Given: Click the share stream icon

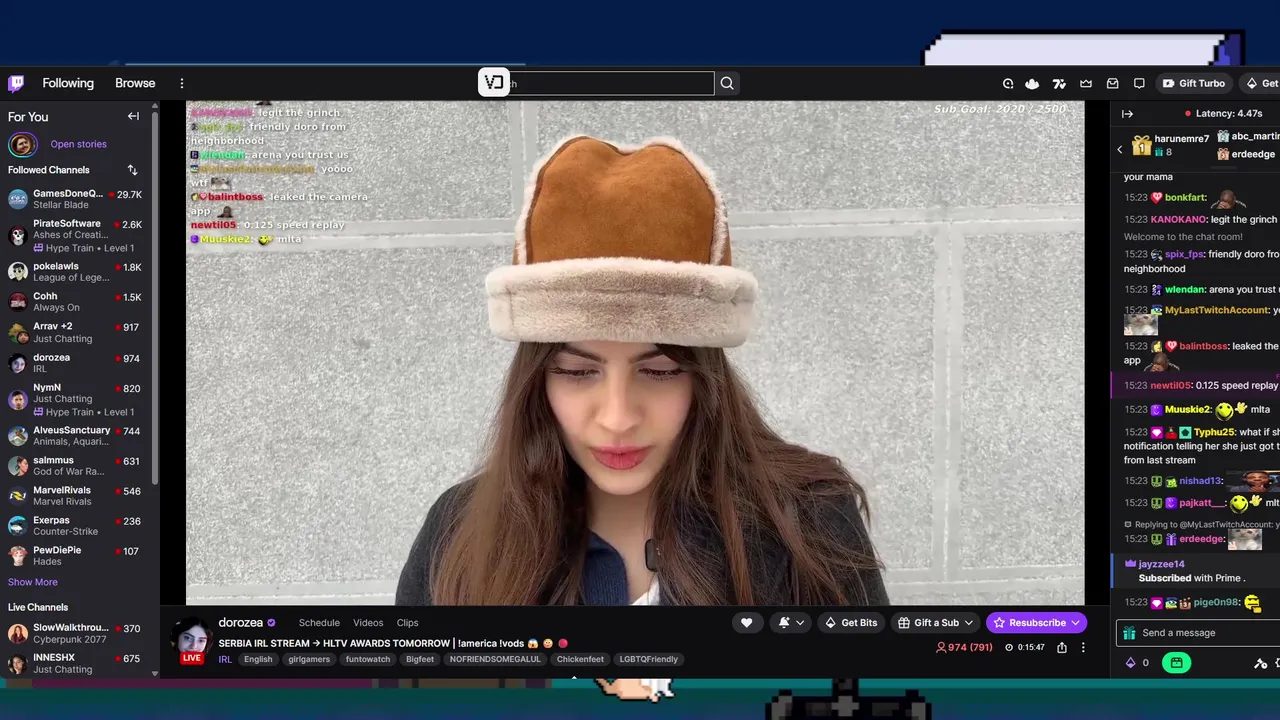Looking at the screenshot, I should tap(1062, 647).
